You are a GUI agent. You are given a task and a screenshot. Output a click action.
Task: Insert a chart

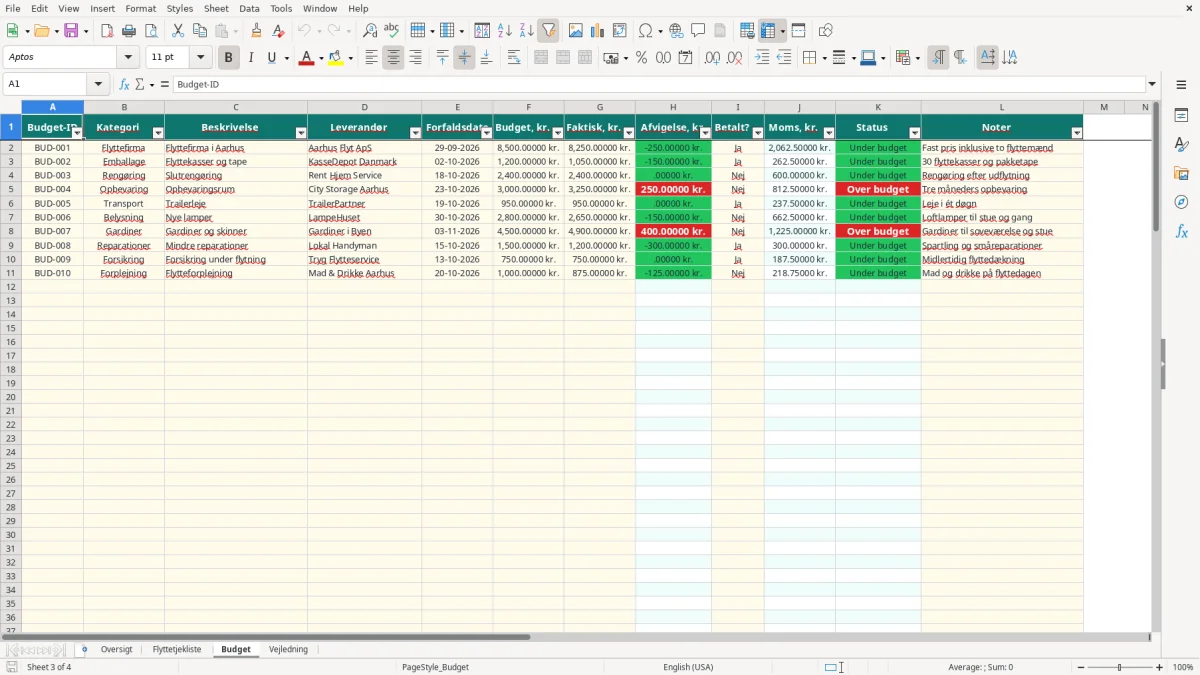(598, 31)
